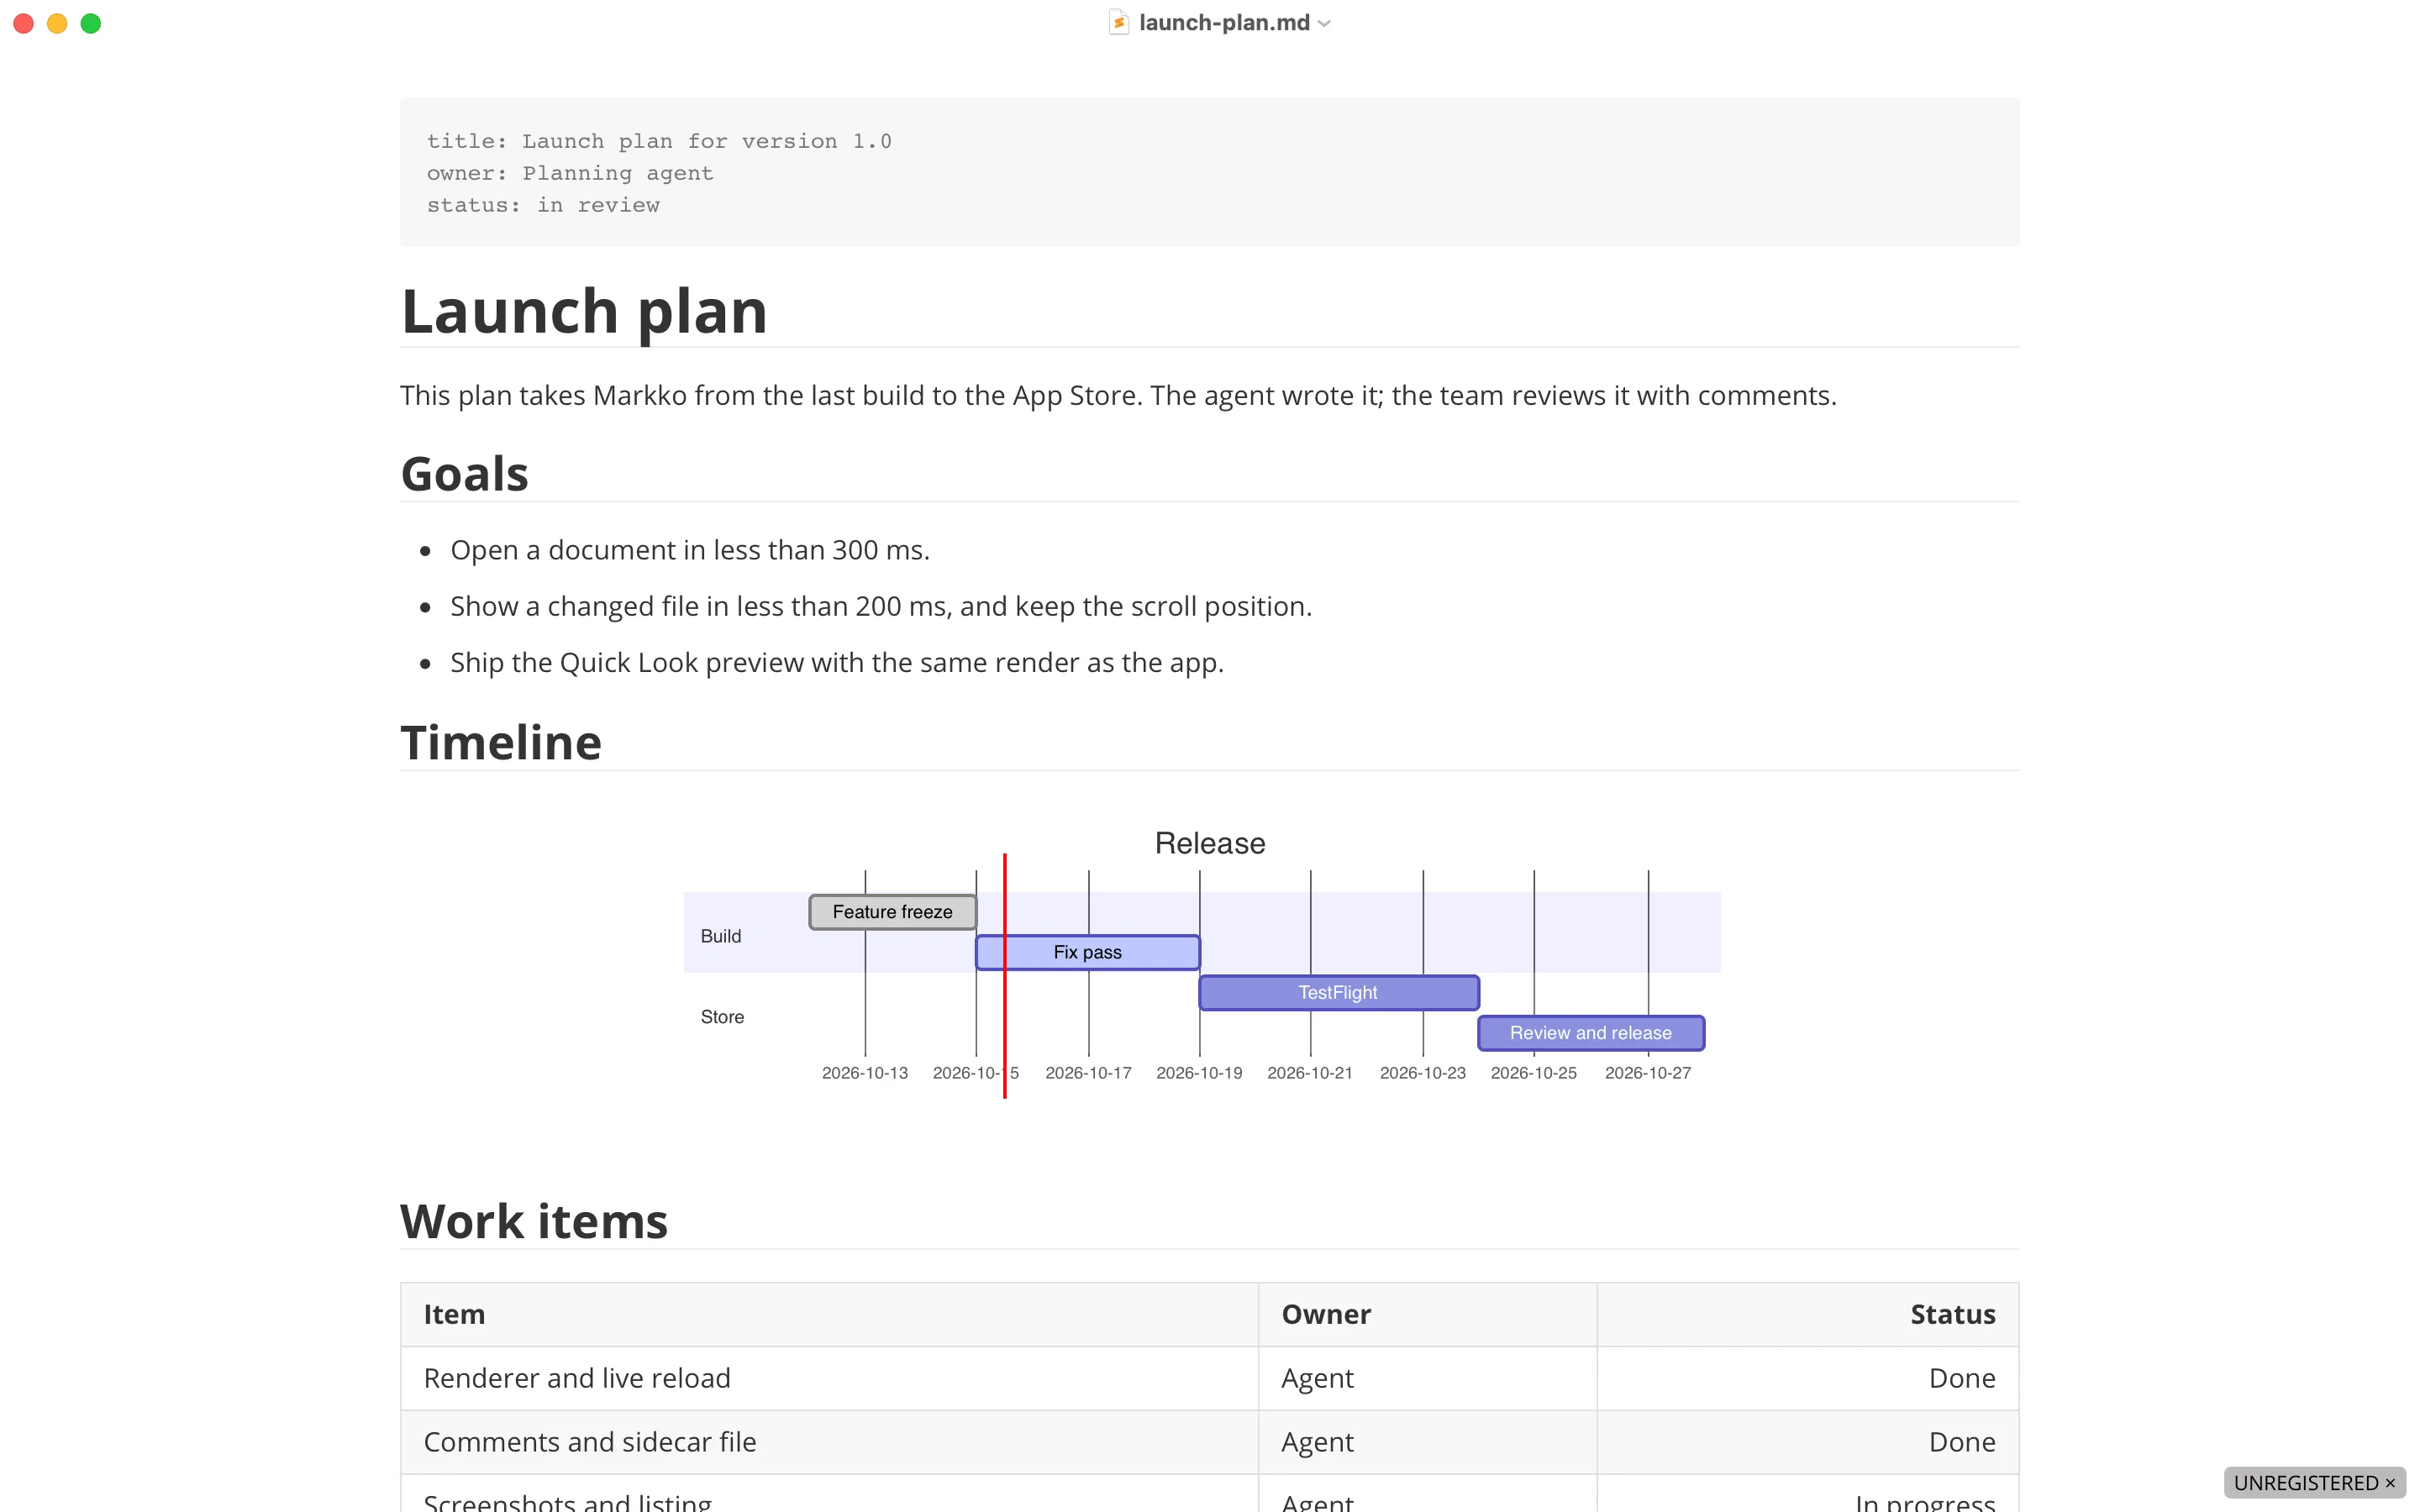Click the Feature freeze bar in Gantt chart
The image size is (2420, 1512).
892,911
